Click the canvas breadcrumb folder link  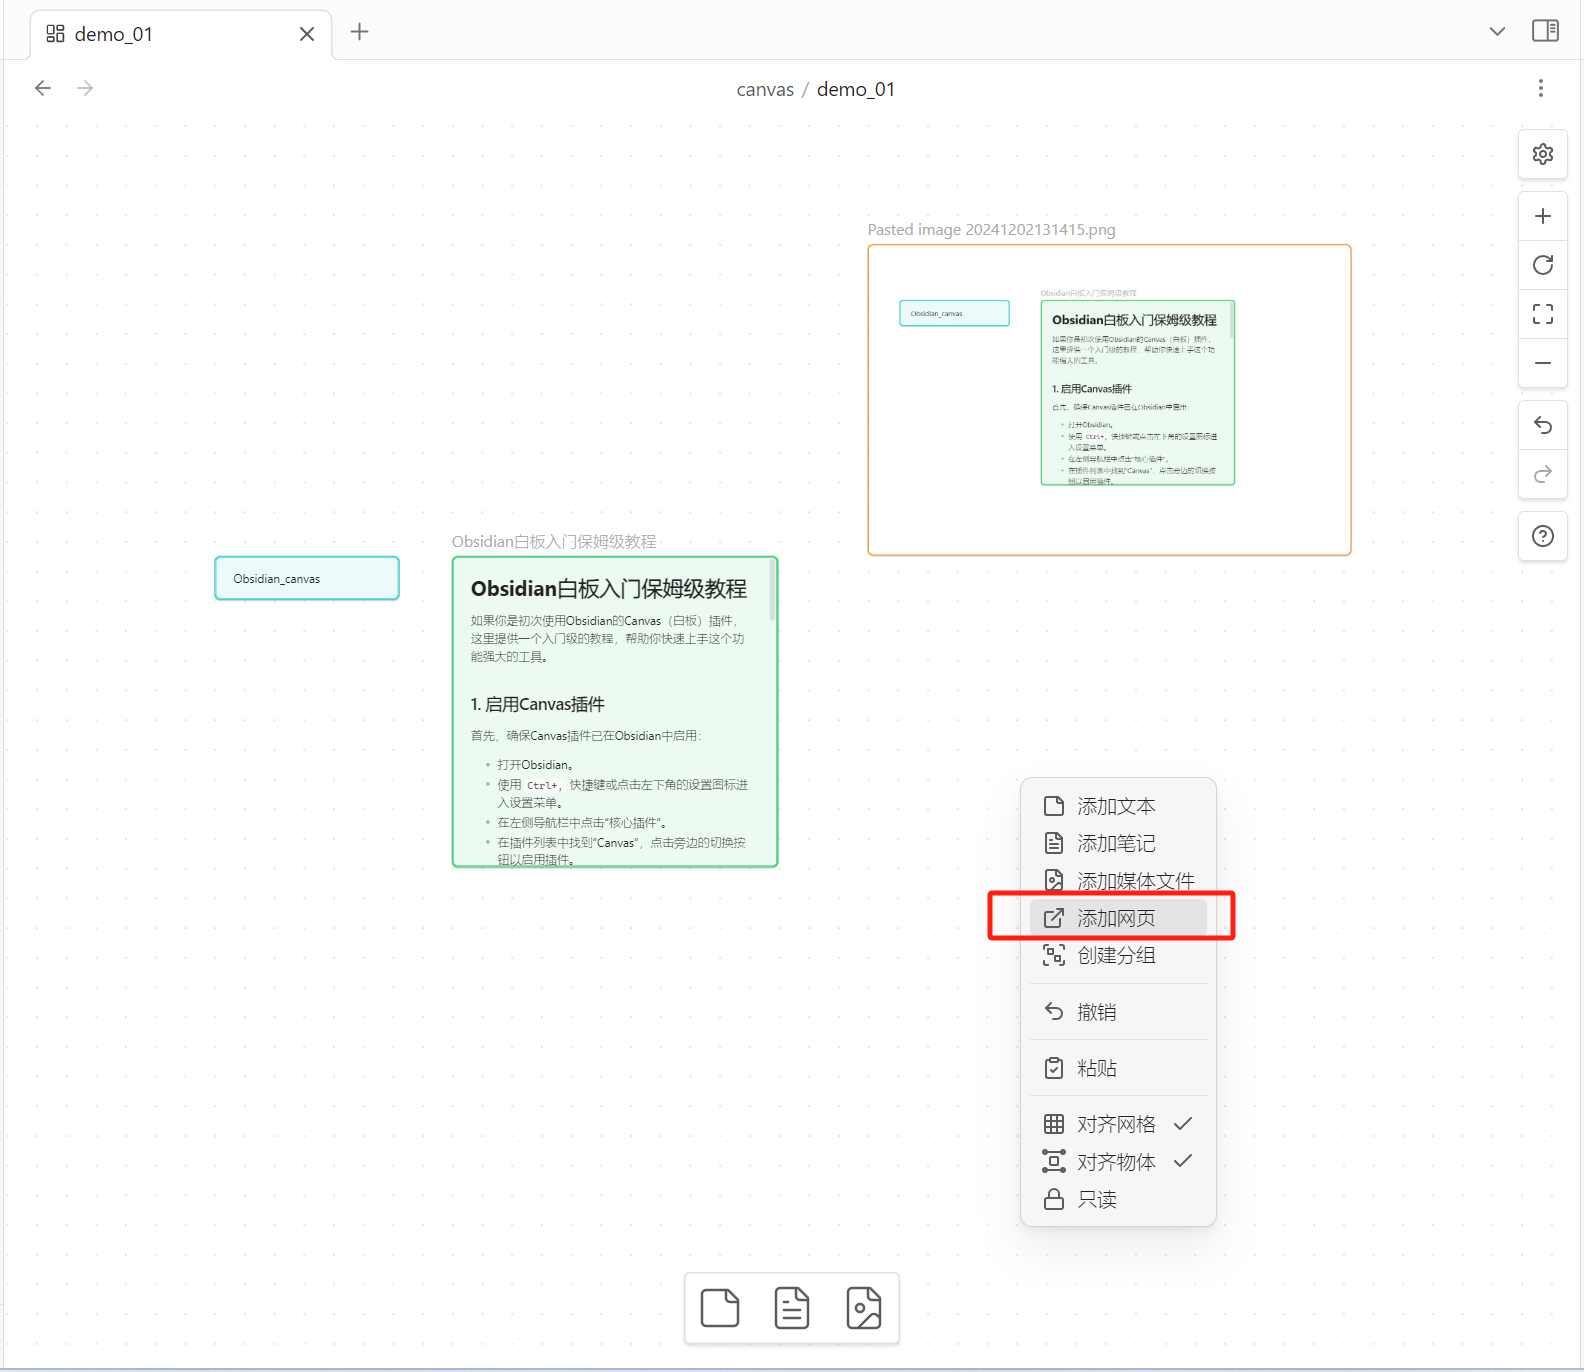click(765, 89)
